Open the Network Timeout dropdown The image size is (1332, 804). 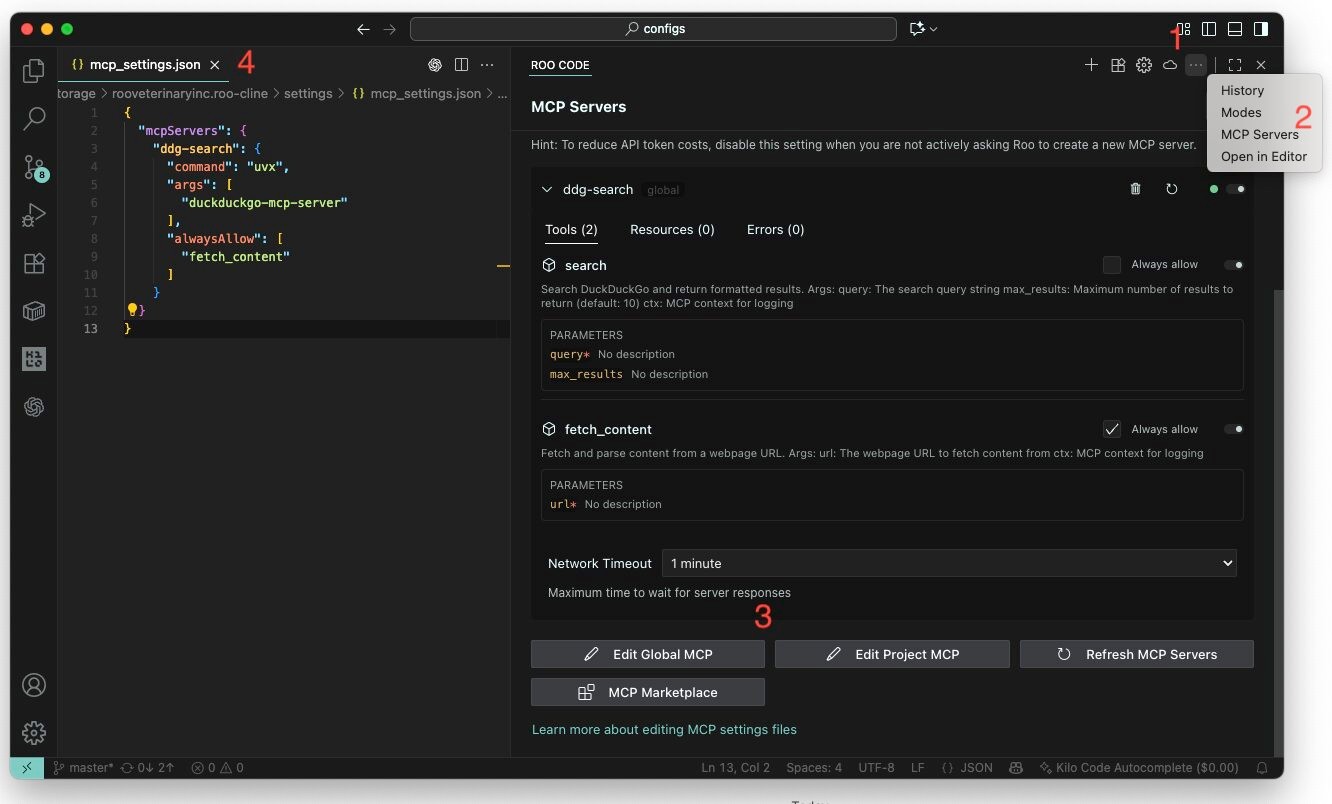click(948, 563)
